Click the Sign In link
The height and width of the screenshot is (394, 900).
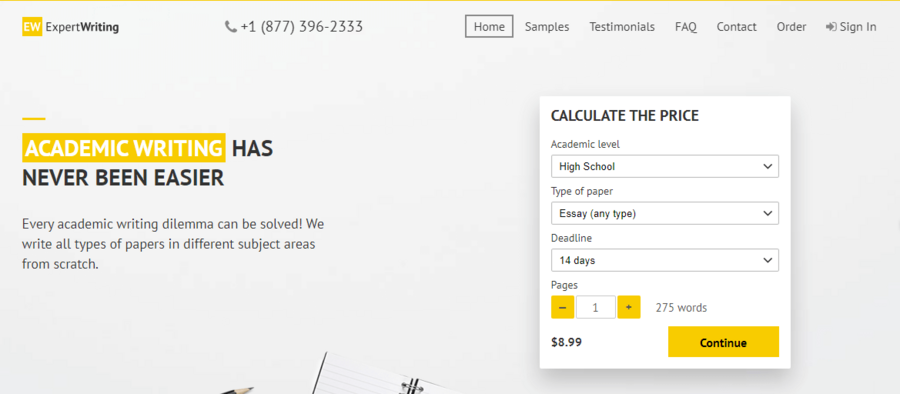click(851, 26)
